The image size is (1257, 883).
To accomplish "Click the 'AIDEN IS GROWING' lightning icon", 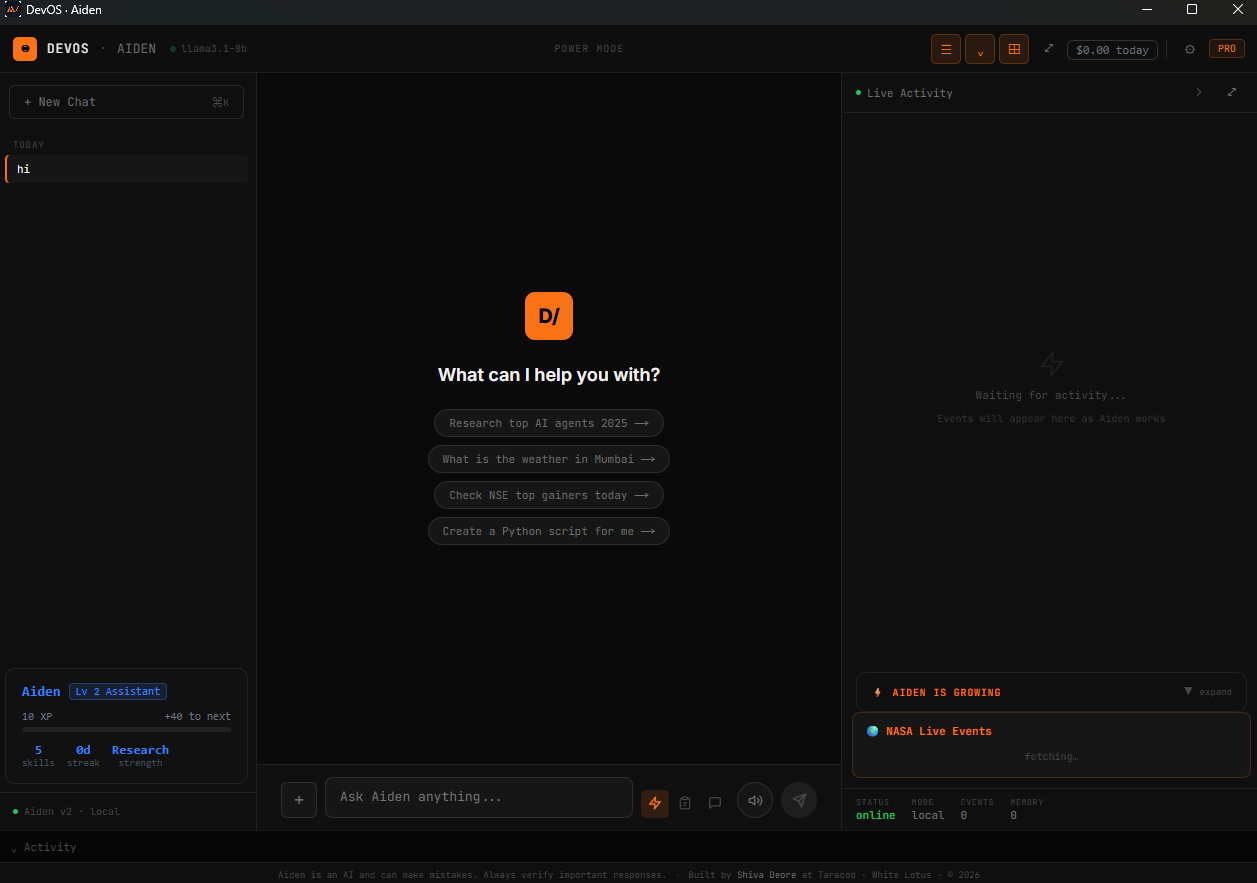I will (878, 692).
